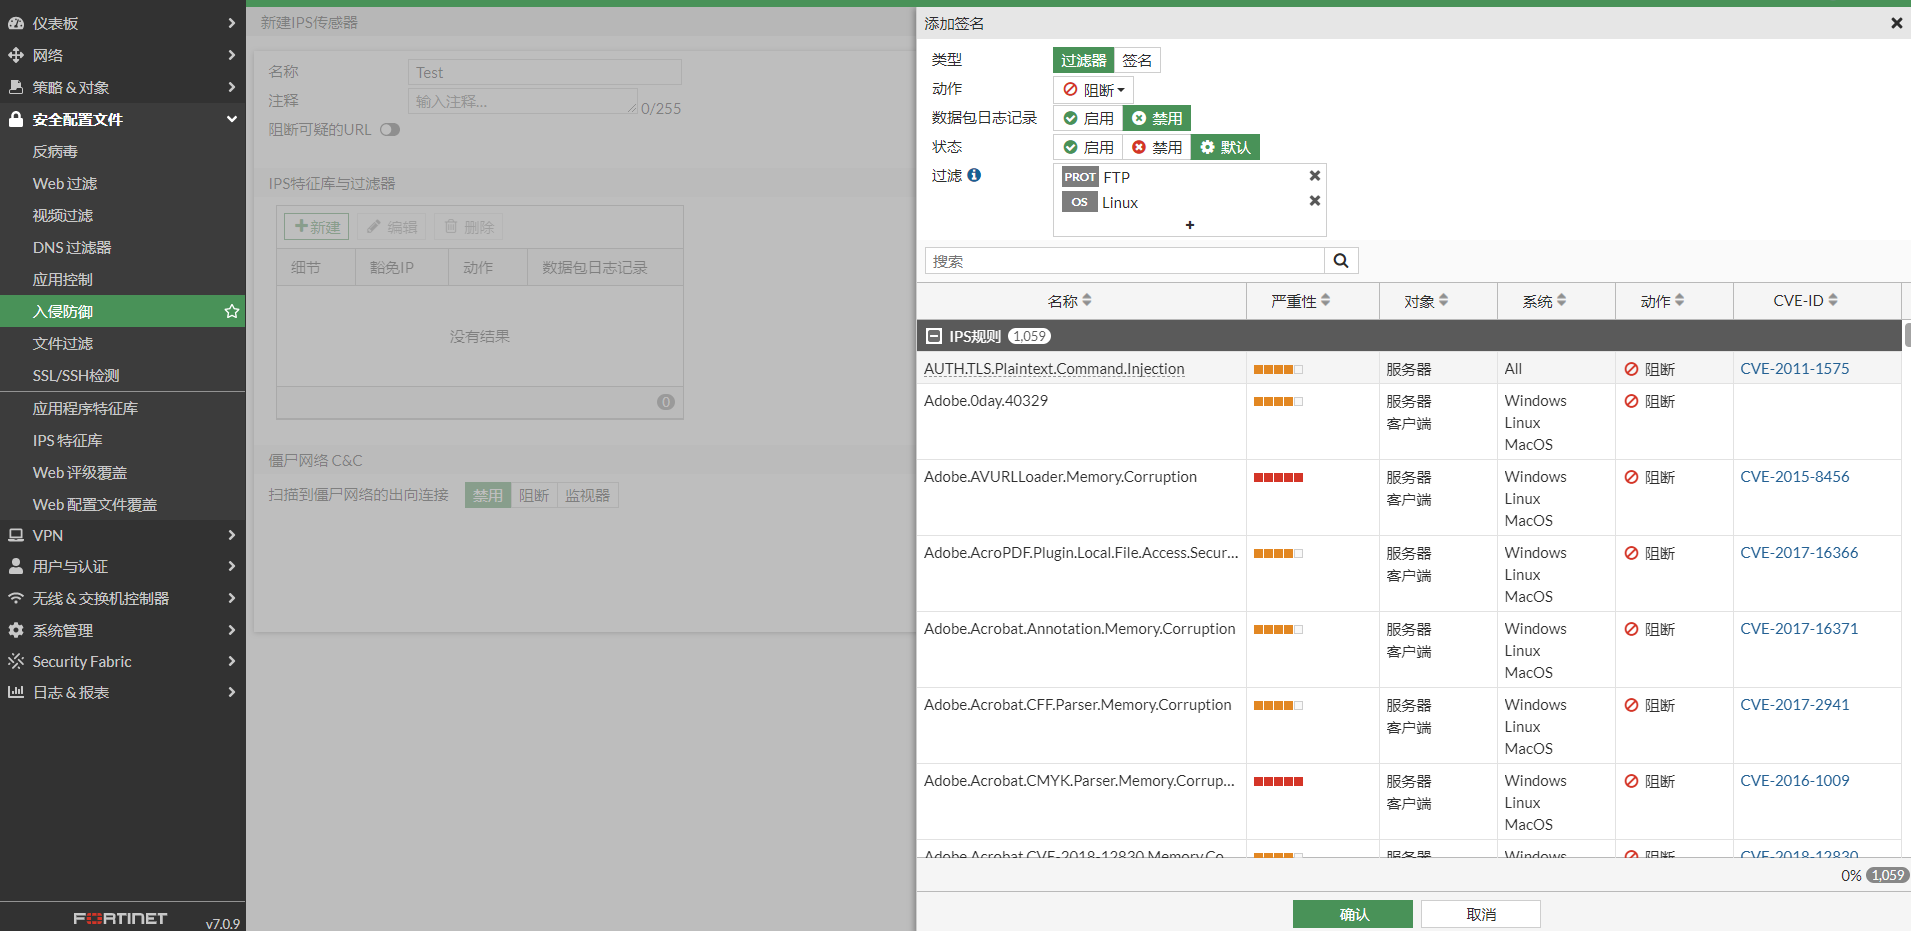The height and width of the screenshot is (931, 1911).
Task: Click severity bar of Adobe.AVURLLoader row
Action: tap(1278, 477)
